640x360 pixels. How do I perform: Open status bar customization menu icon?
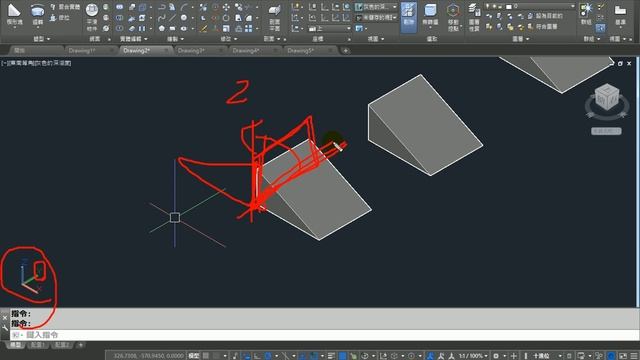coord(633,356)
